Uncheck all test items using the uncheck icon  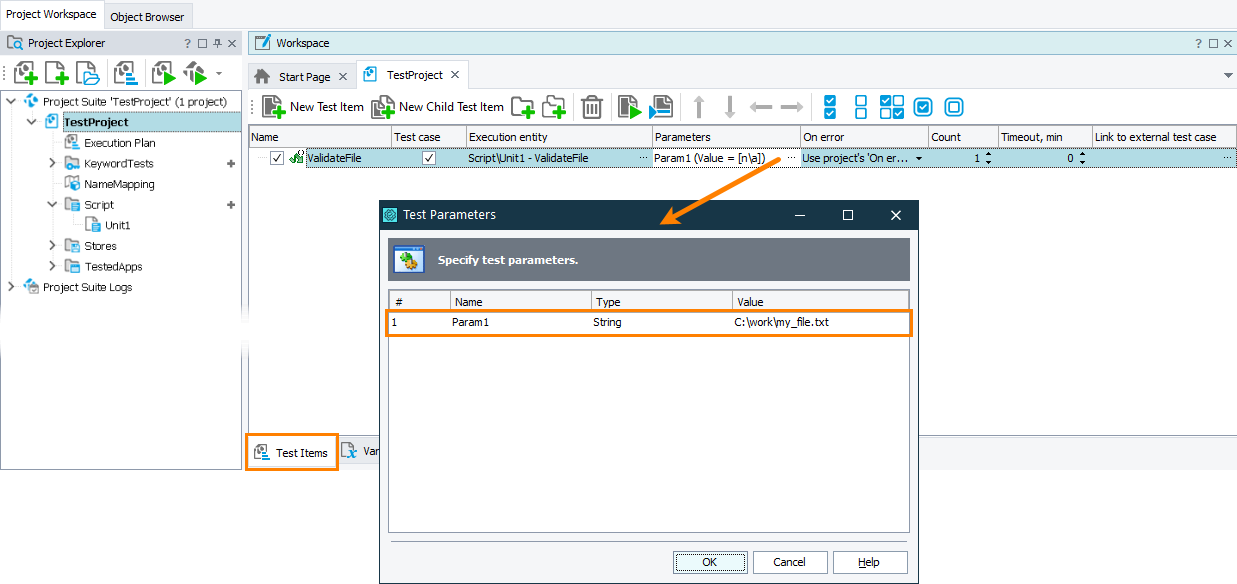point(859,107)
